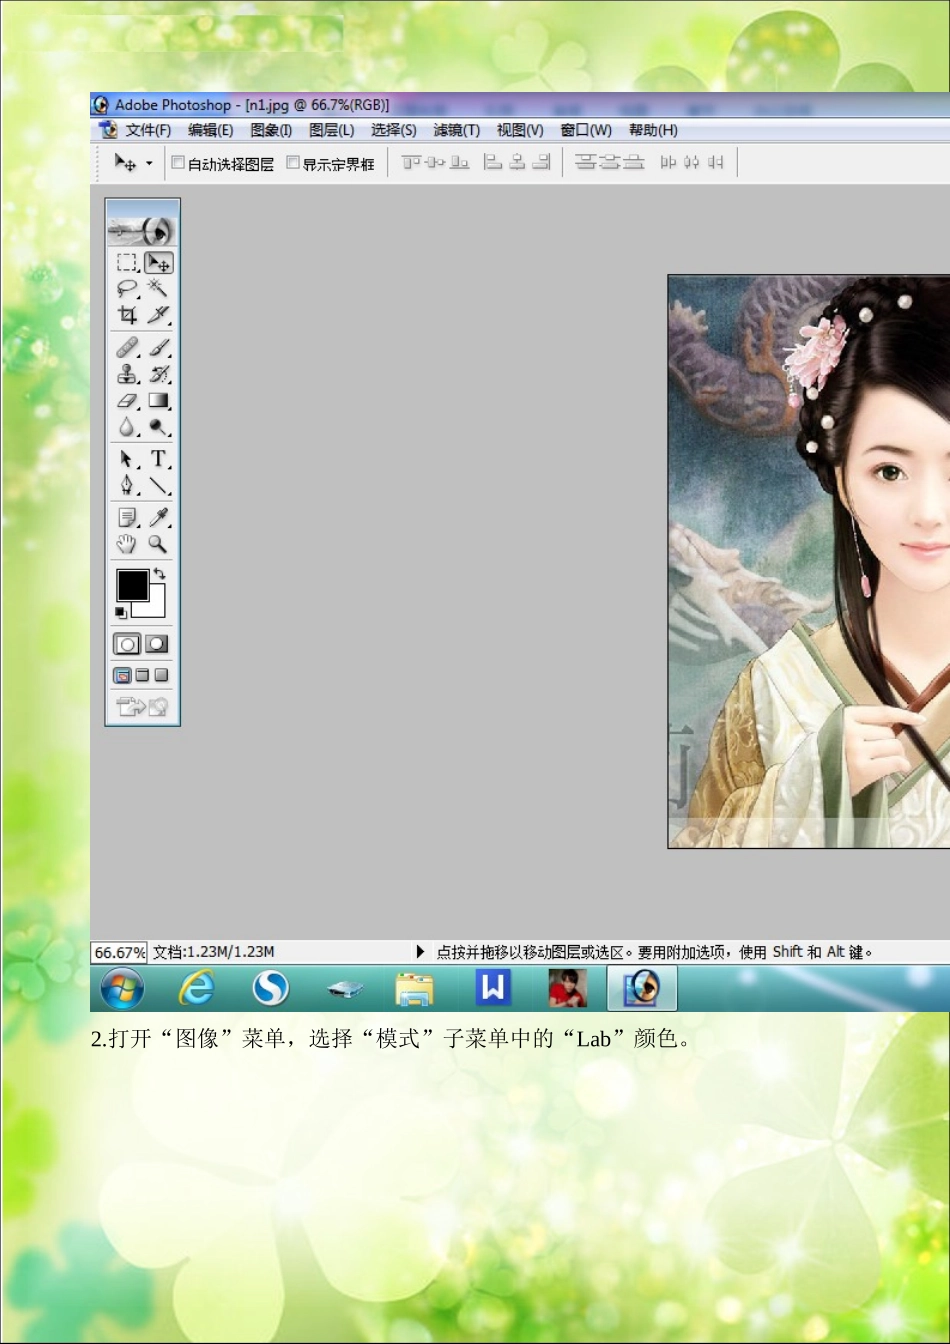950x1344 pixels.
Task: Select the Gradient tool
Action: tap(158, 401)
